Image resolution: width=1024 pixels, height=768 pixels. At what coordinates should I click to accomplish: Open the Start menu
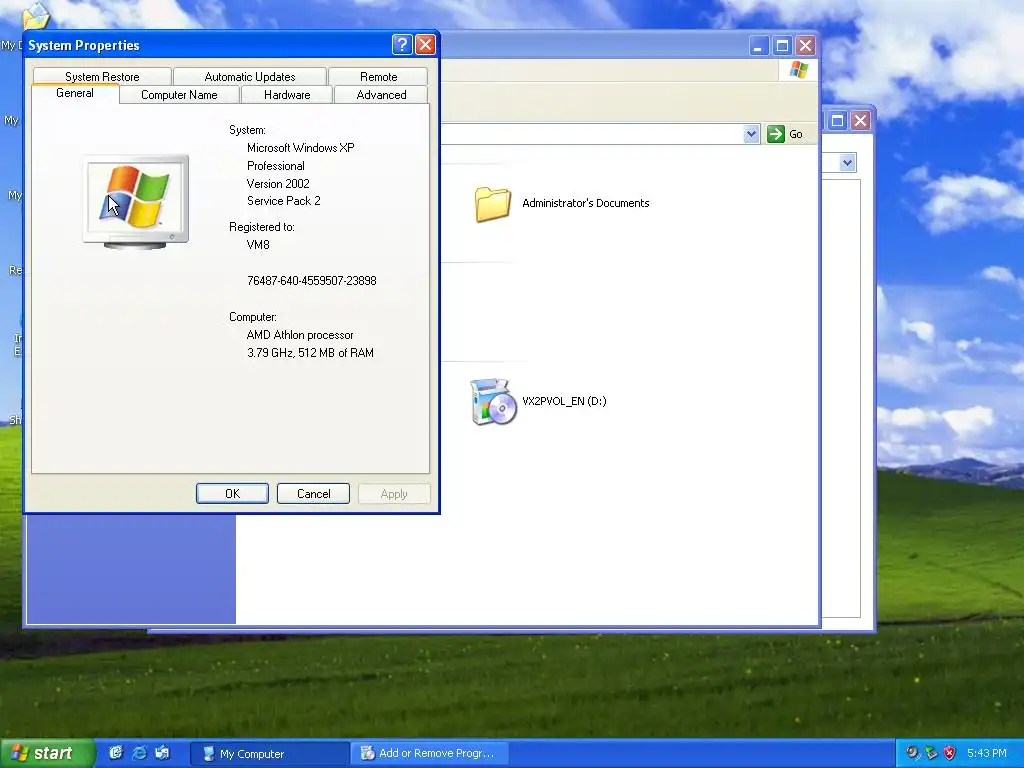point(46,753)
